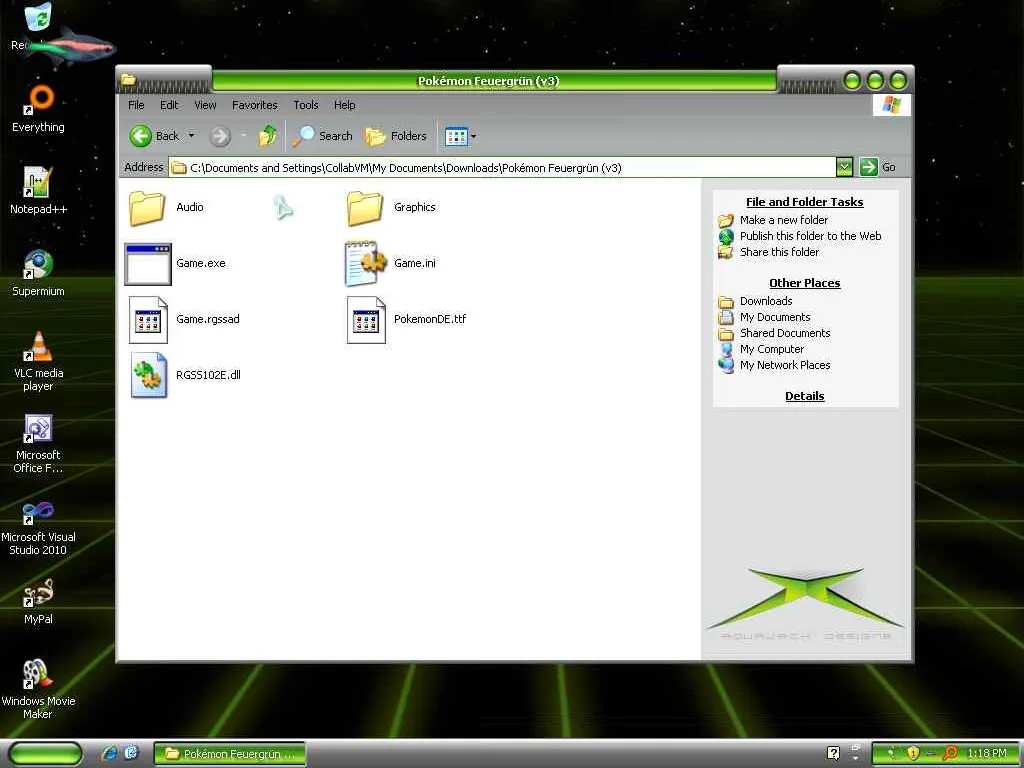Select the PokemonDE.ttf file name text
The height and width of the screenshot is (768, 1024).
[x=430, y=319]
